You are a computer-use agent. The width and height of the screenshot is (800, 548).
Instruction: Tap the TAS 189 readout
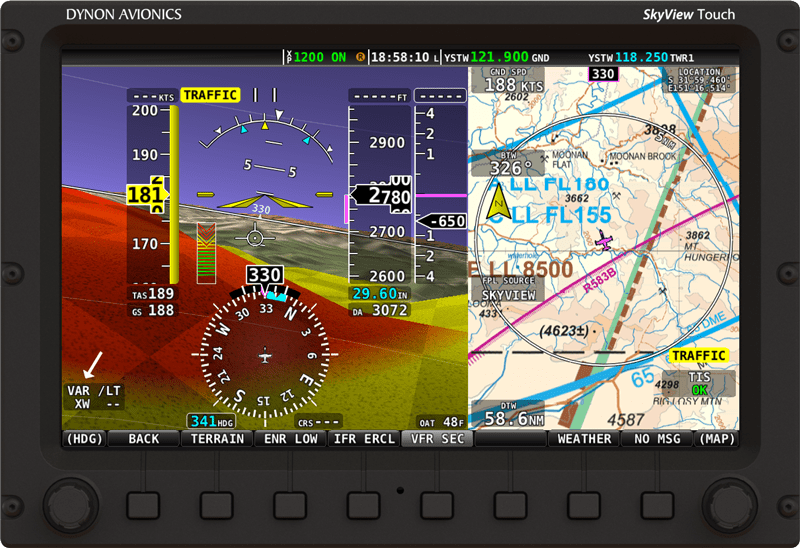click(153, 294)
